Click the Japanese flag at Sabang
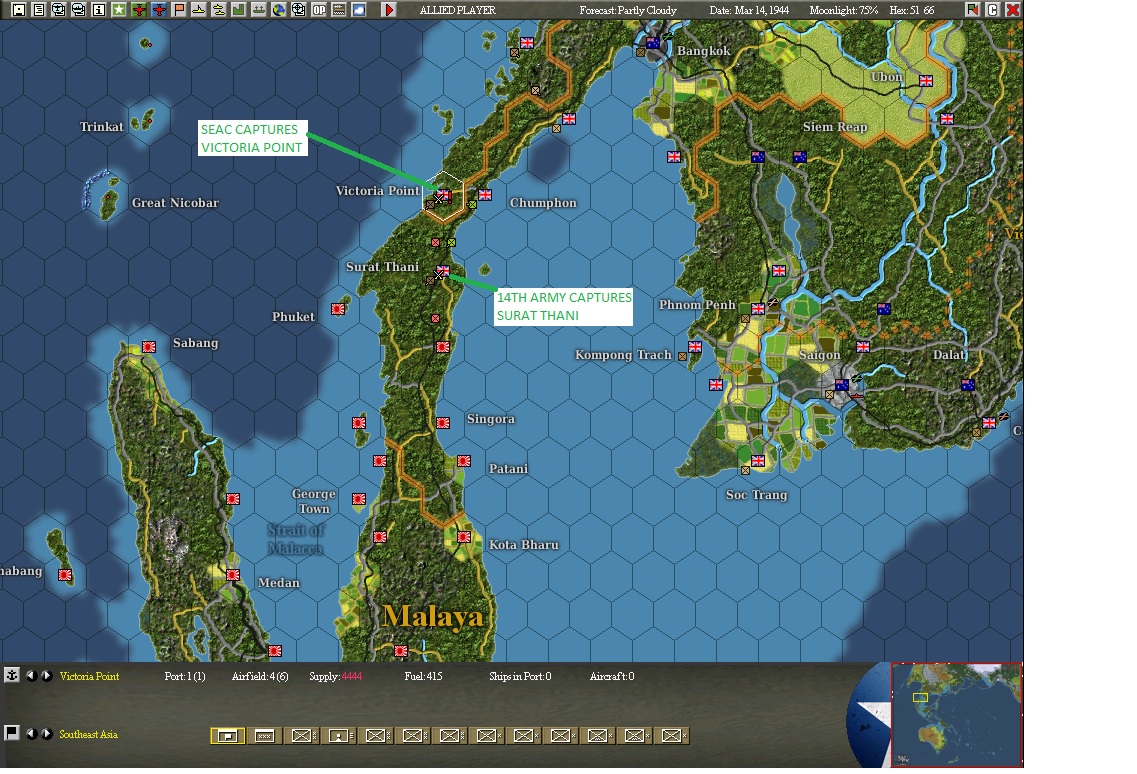 149,347
